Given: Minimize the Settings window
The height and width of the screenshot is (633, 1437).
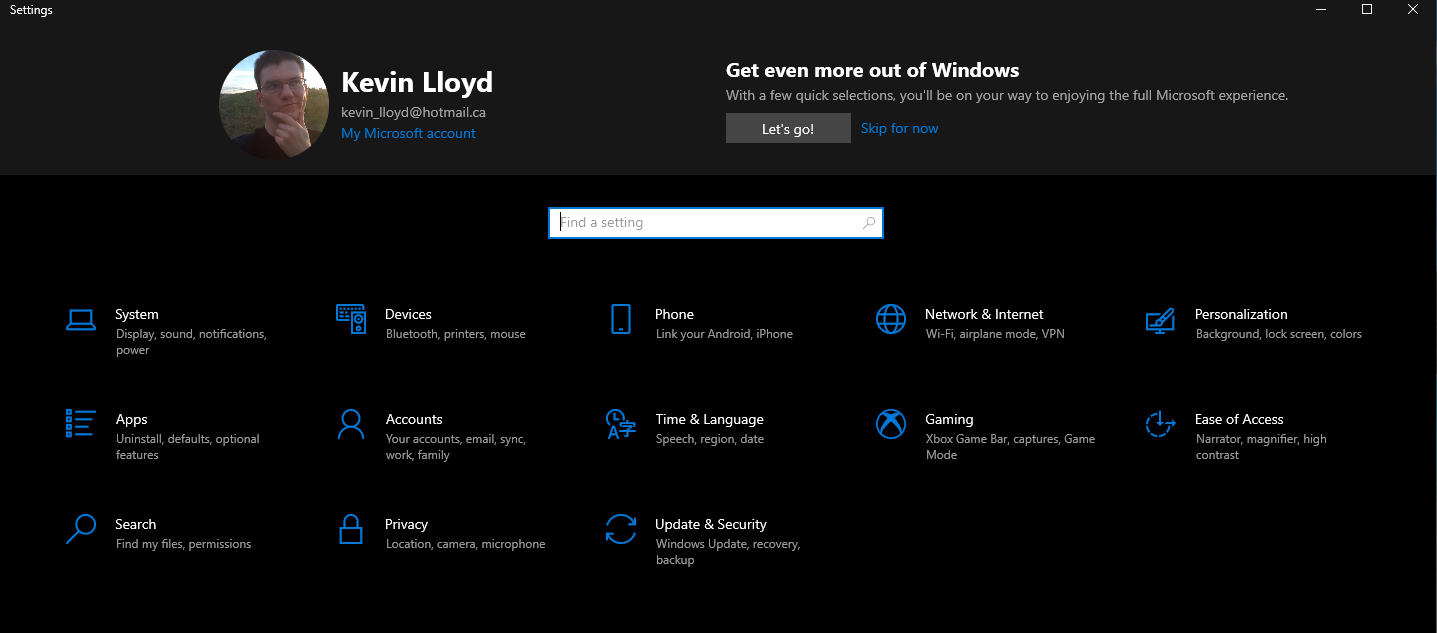Looking at the screenshot, I should pos(1321,10).
